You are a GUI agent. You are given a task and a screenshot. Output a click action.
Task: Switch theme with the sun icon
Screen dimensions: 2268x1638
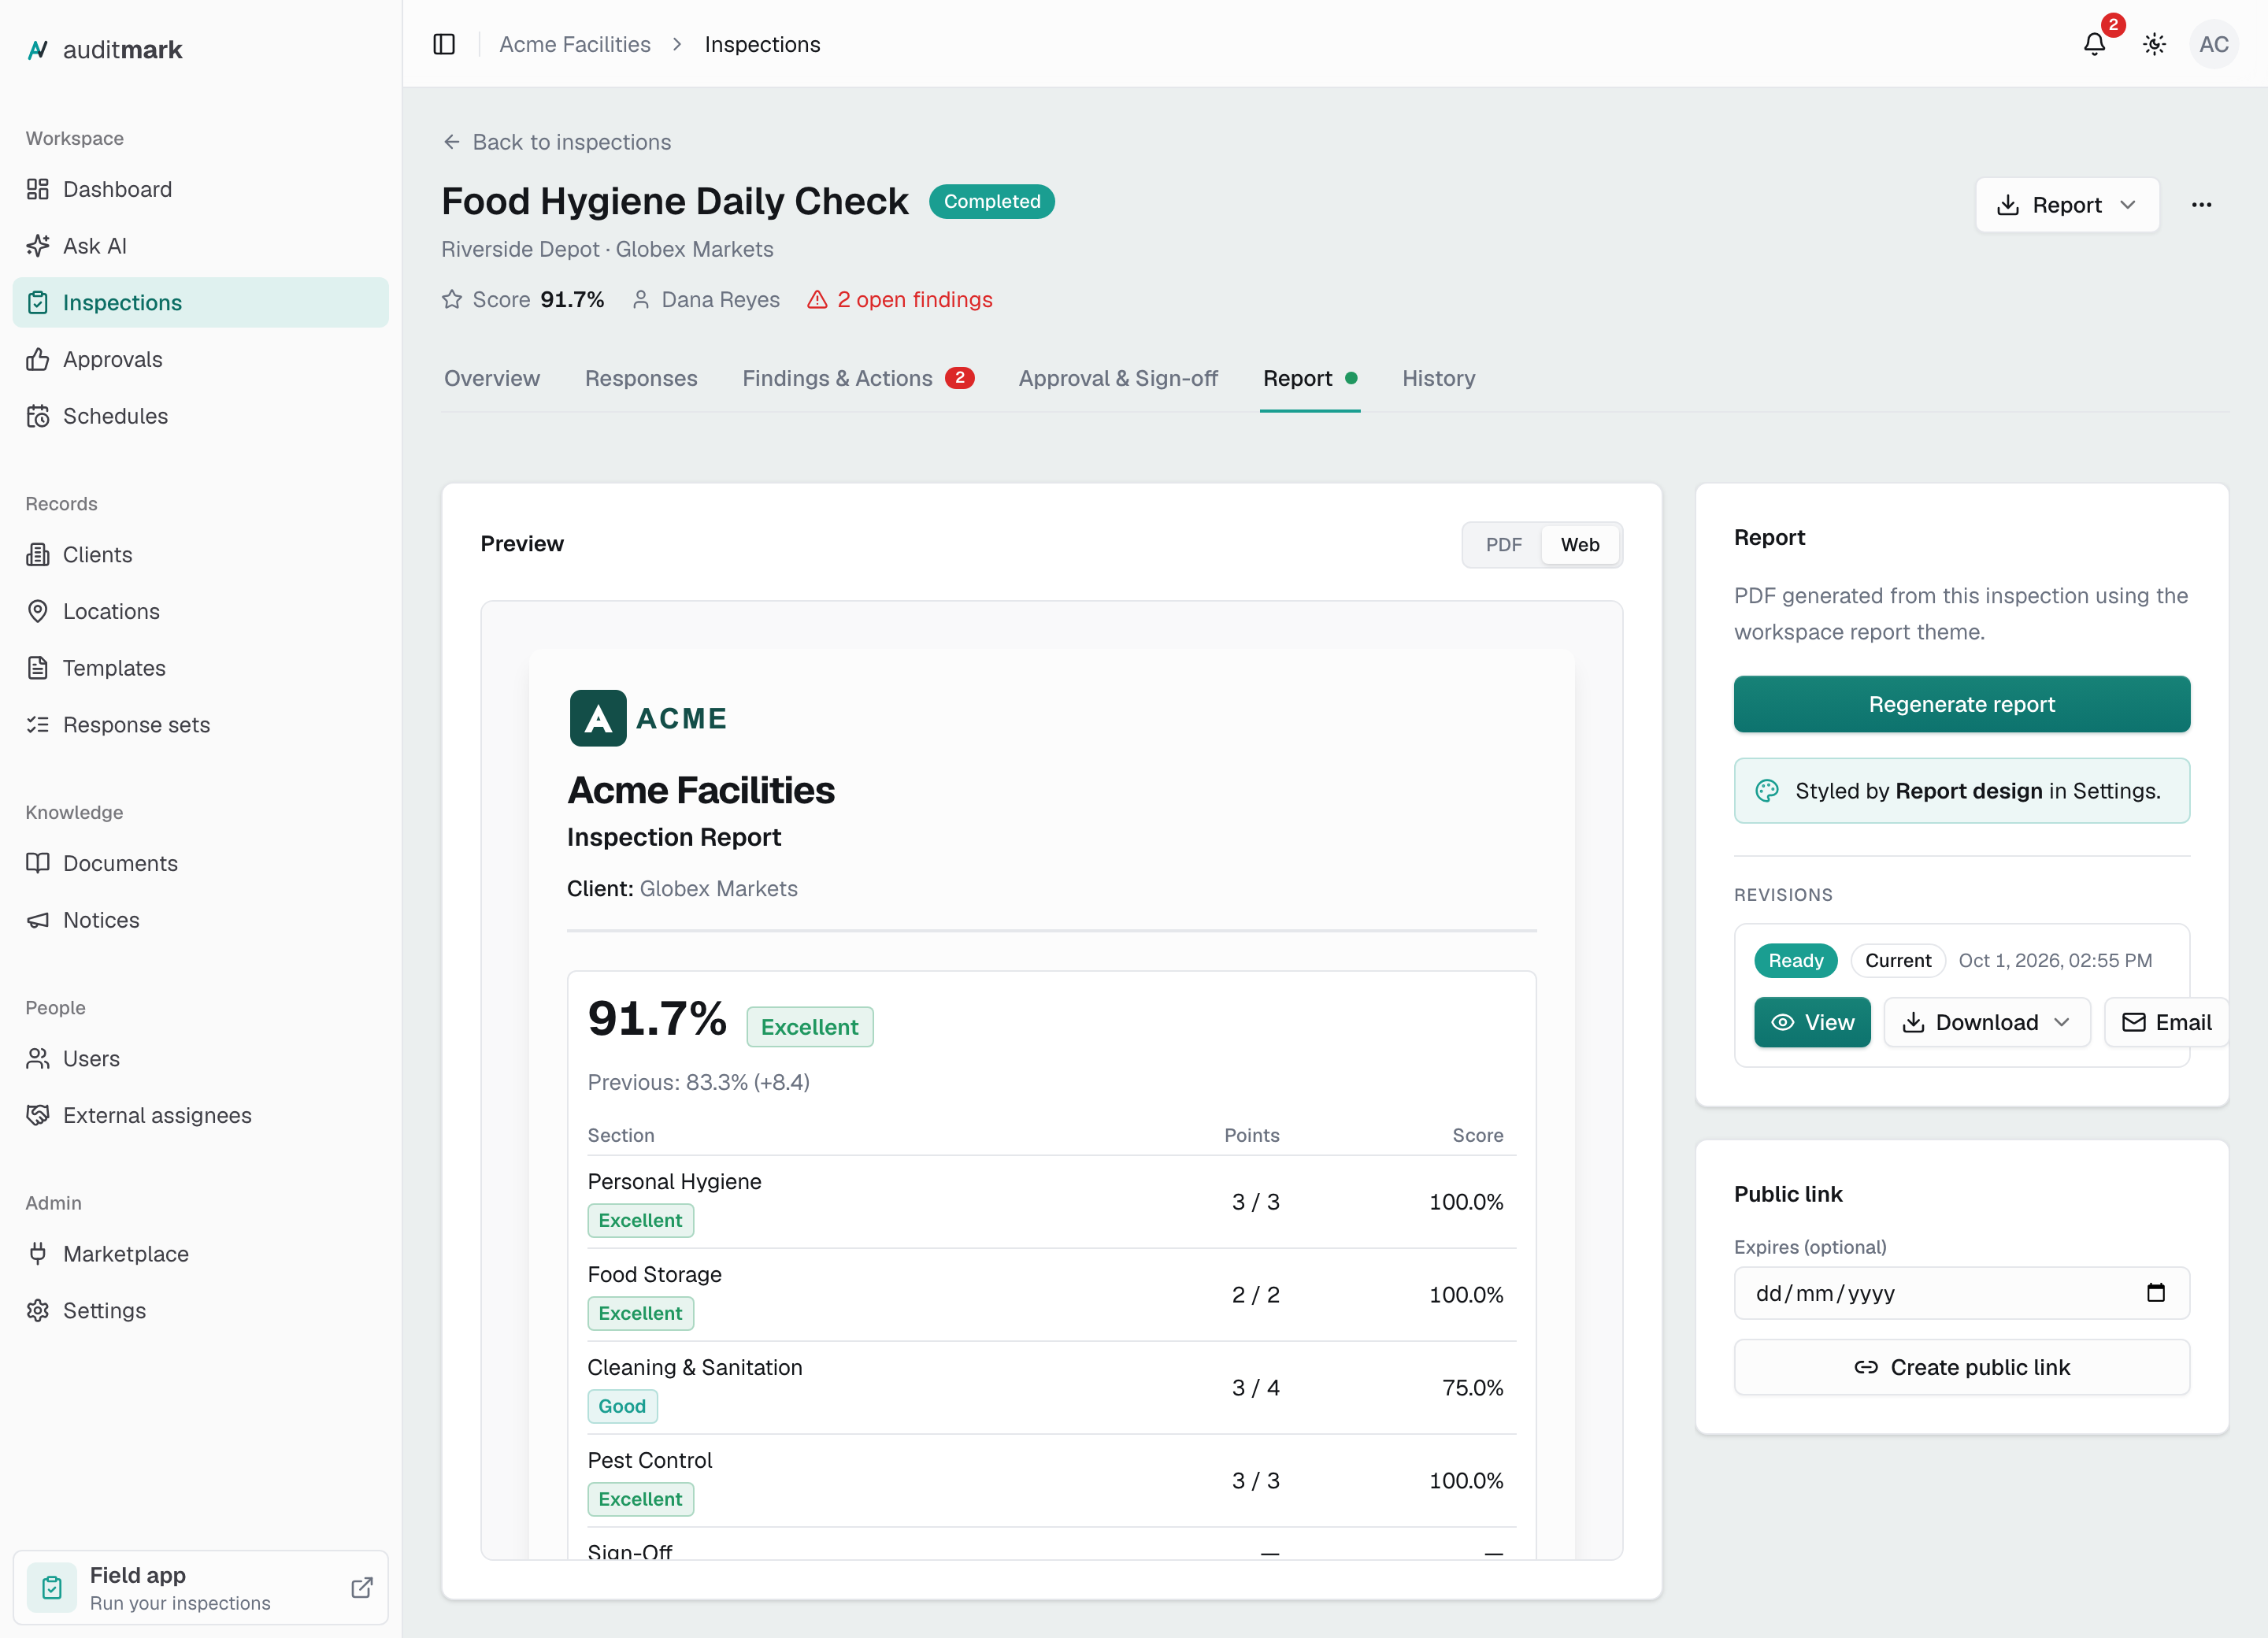pyautogui.click(x=2154, y=44)
